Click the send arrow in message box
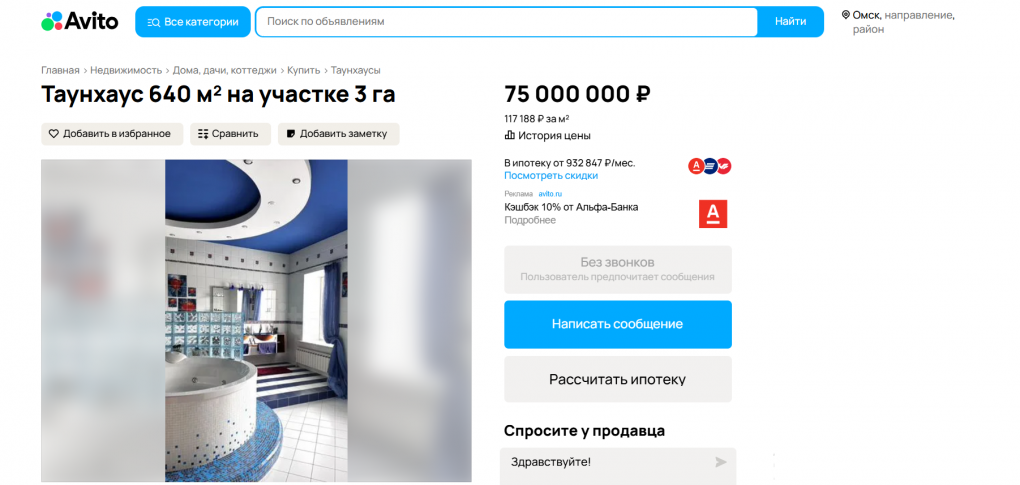 click(x=720, y=462)
